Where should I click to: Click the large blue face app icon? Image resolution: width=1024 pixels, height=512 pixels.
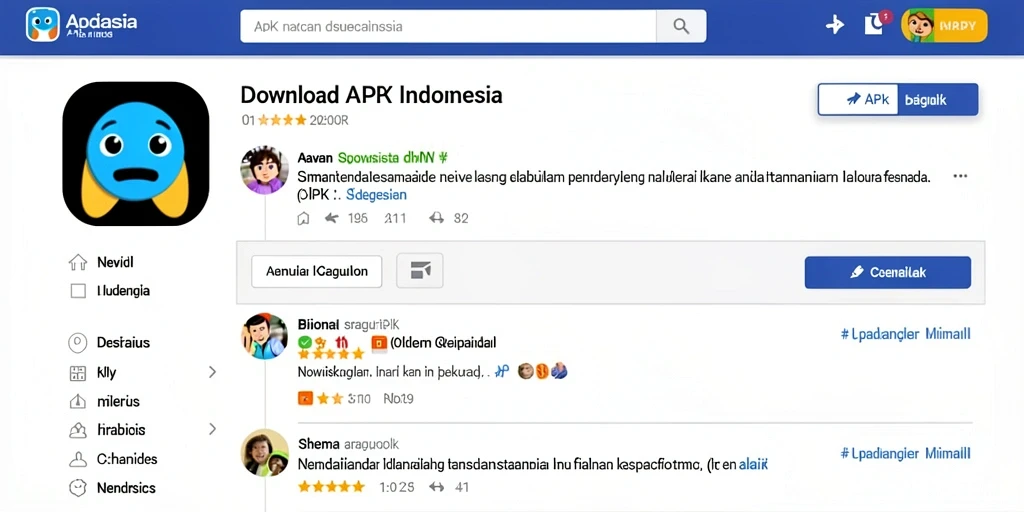click(x=136, y=153)
